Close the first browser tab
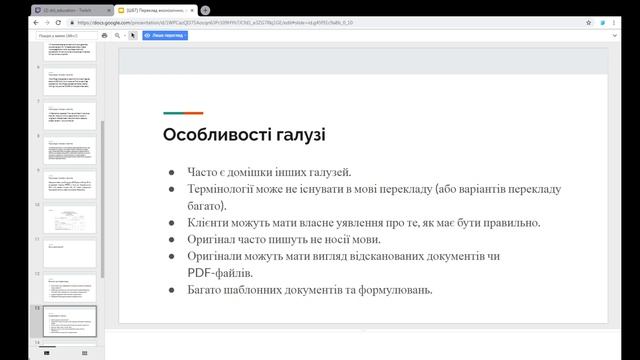This screenshot has height=360, width=640. [109, 10]
